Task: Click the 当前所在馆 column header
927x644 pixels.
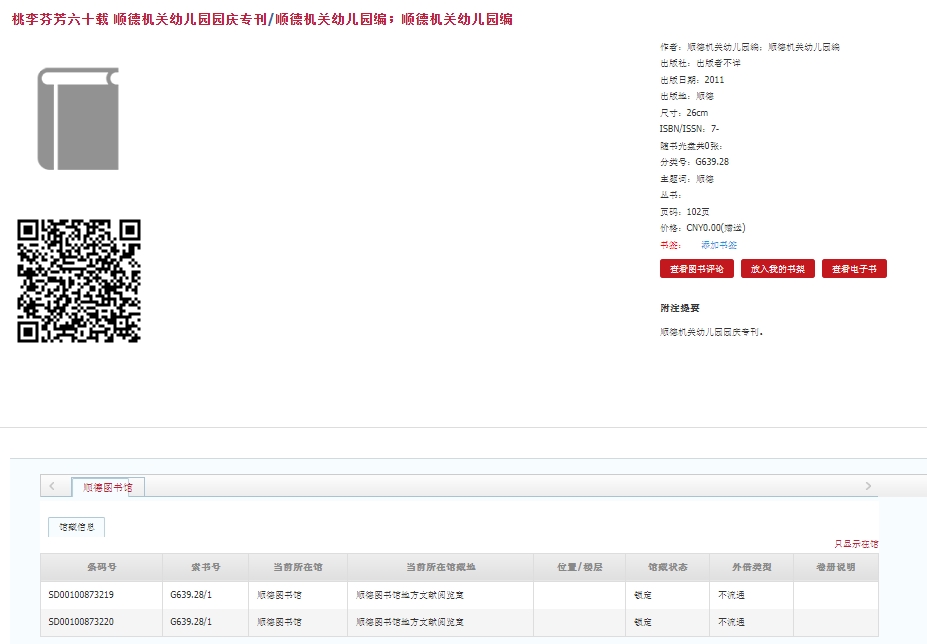Action: [298, 567]
